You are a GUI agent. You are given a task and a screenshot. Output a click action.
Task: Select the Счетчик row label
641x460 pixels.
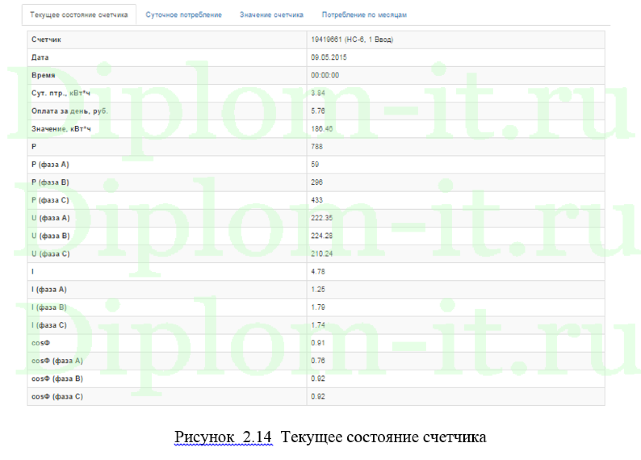tap(46, 40)
